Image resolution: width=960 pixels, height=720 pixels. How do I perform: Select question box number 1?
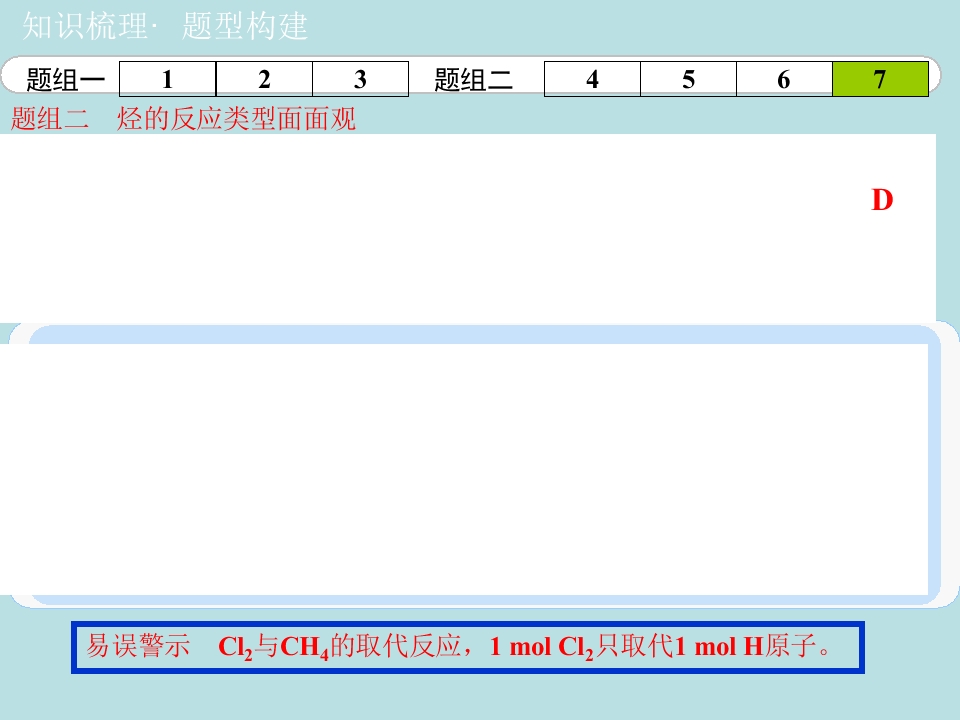(167, 79)
